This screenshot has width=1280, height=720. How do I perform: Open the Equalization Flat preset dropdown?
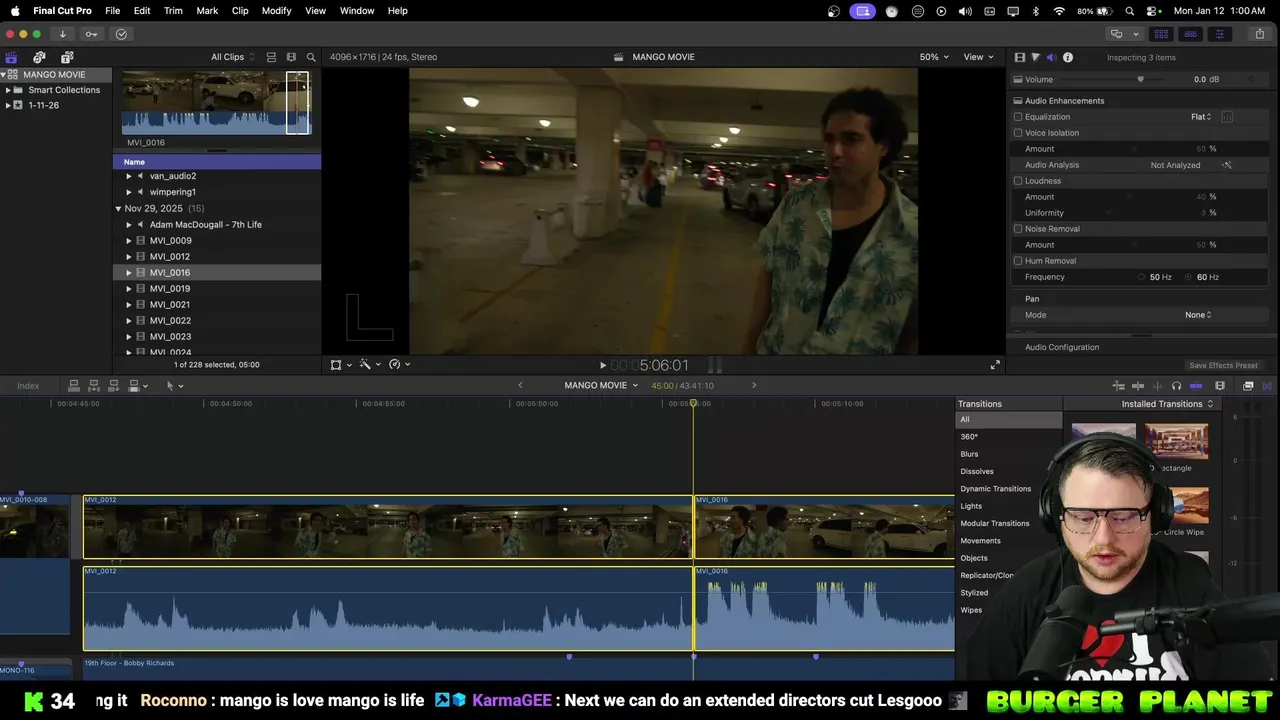click(x=1201, y=117)
